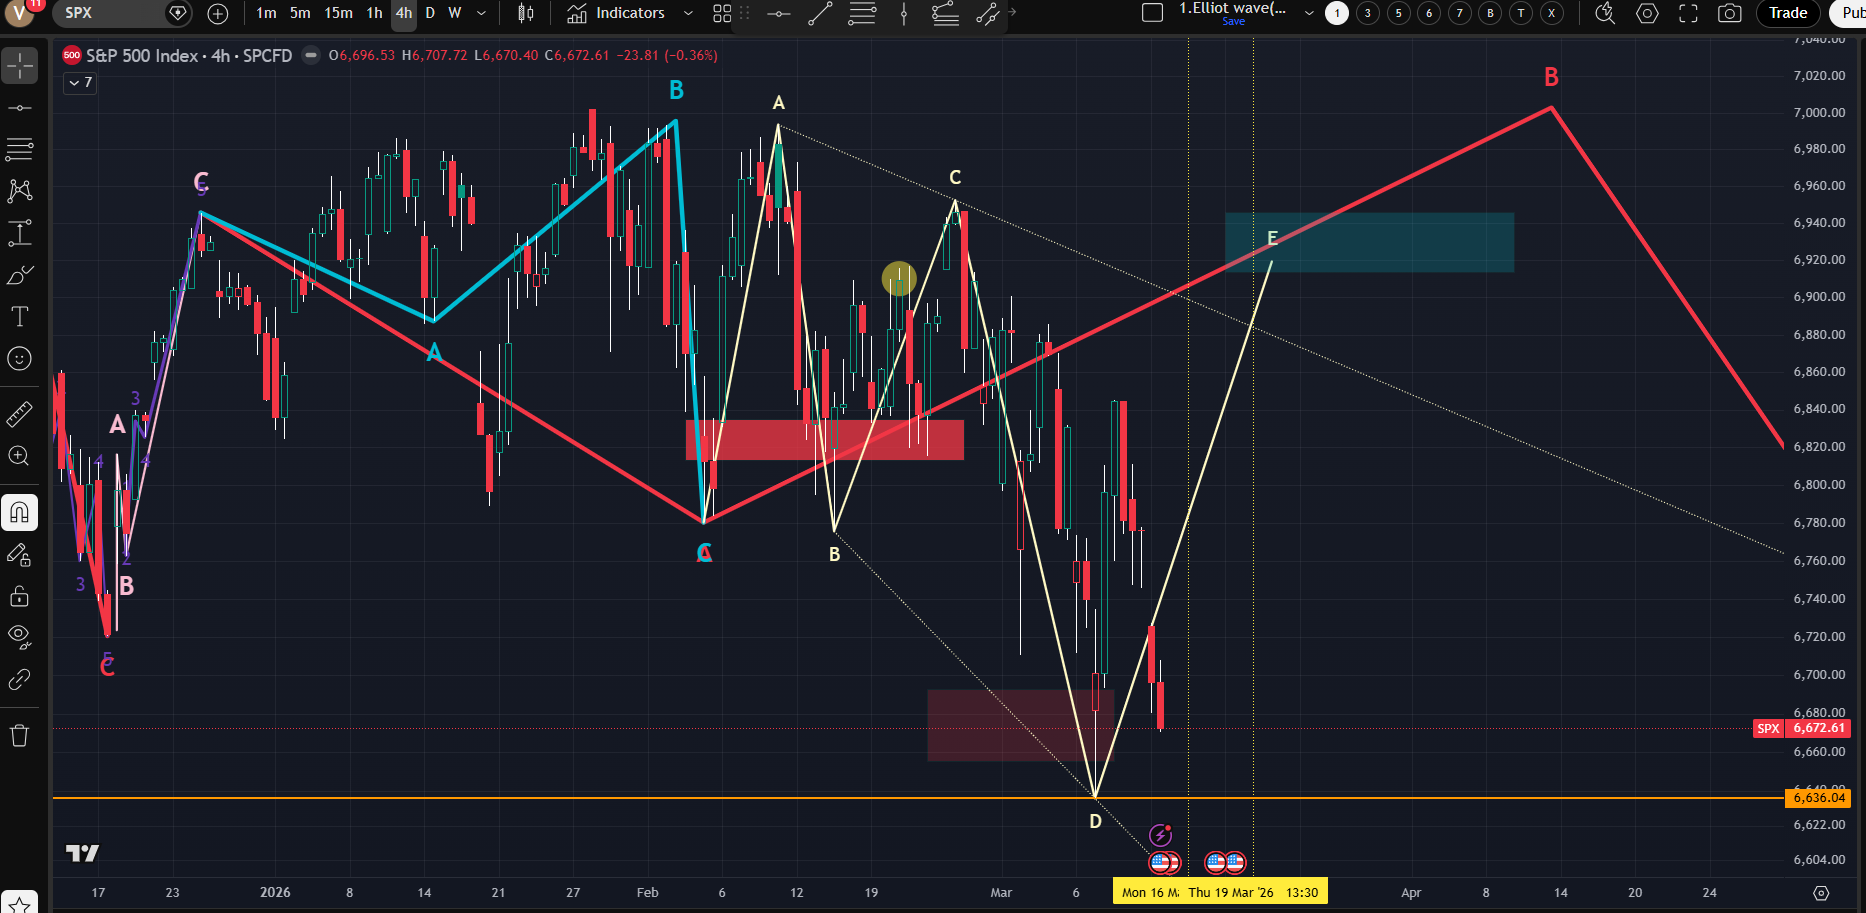This screenshot has height=913, width=1866.
Task: Toggle magnet mode for drawings
Action: (x=19, y=513)
